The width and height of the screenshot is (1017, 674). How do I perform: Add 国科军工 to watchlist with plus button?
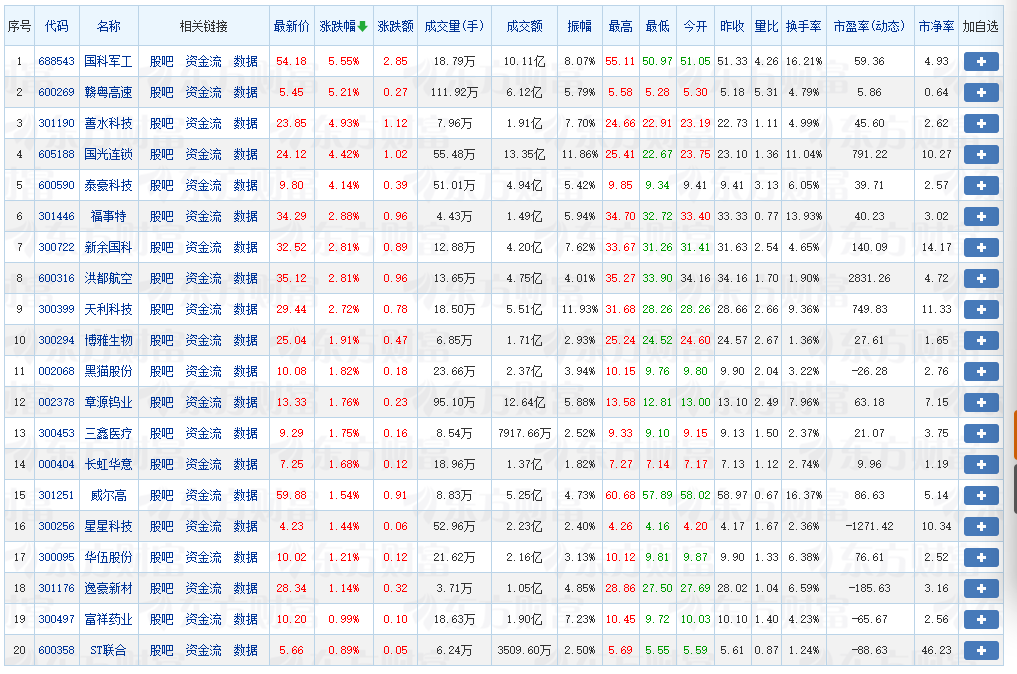981,62
